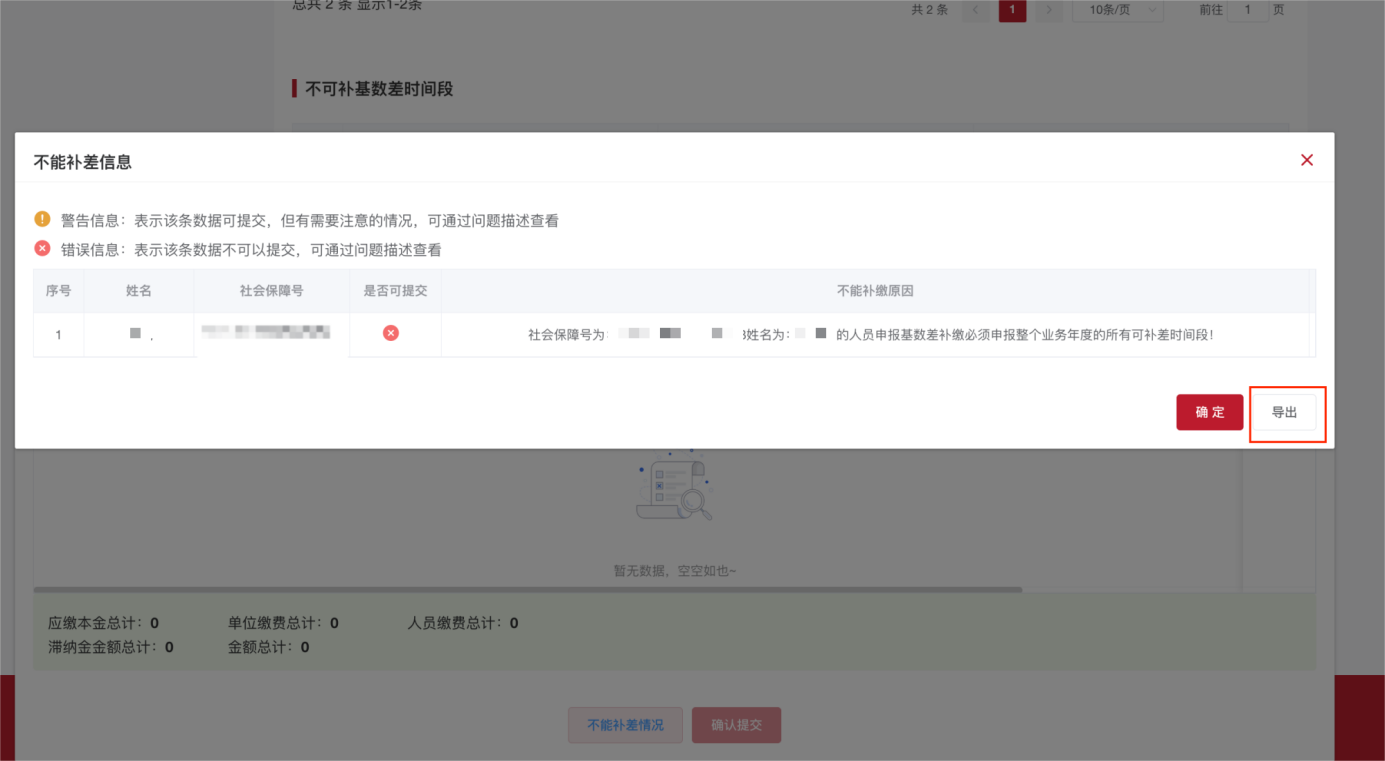The image size is (1385, 761).
Task: Click the empty data magnifier illustration
Action: tap(674, 487)
